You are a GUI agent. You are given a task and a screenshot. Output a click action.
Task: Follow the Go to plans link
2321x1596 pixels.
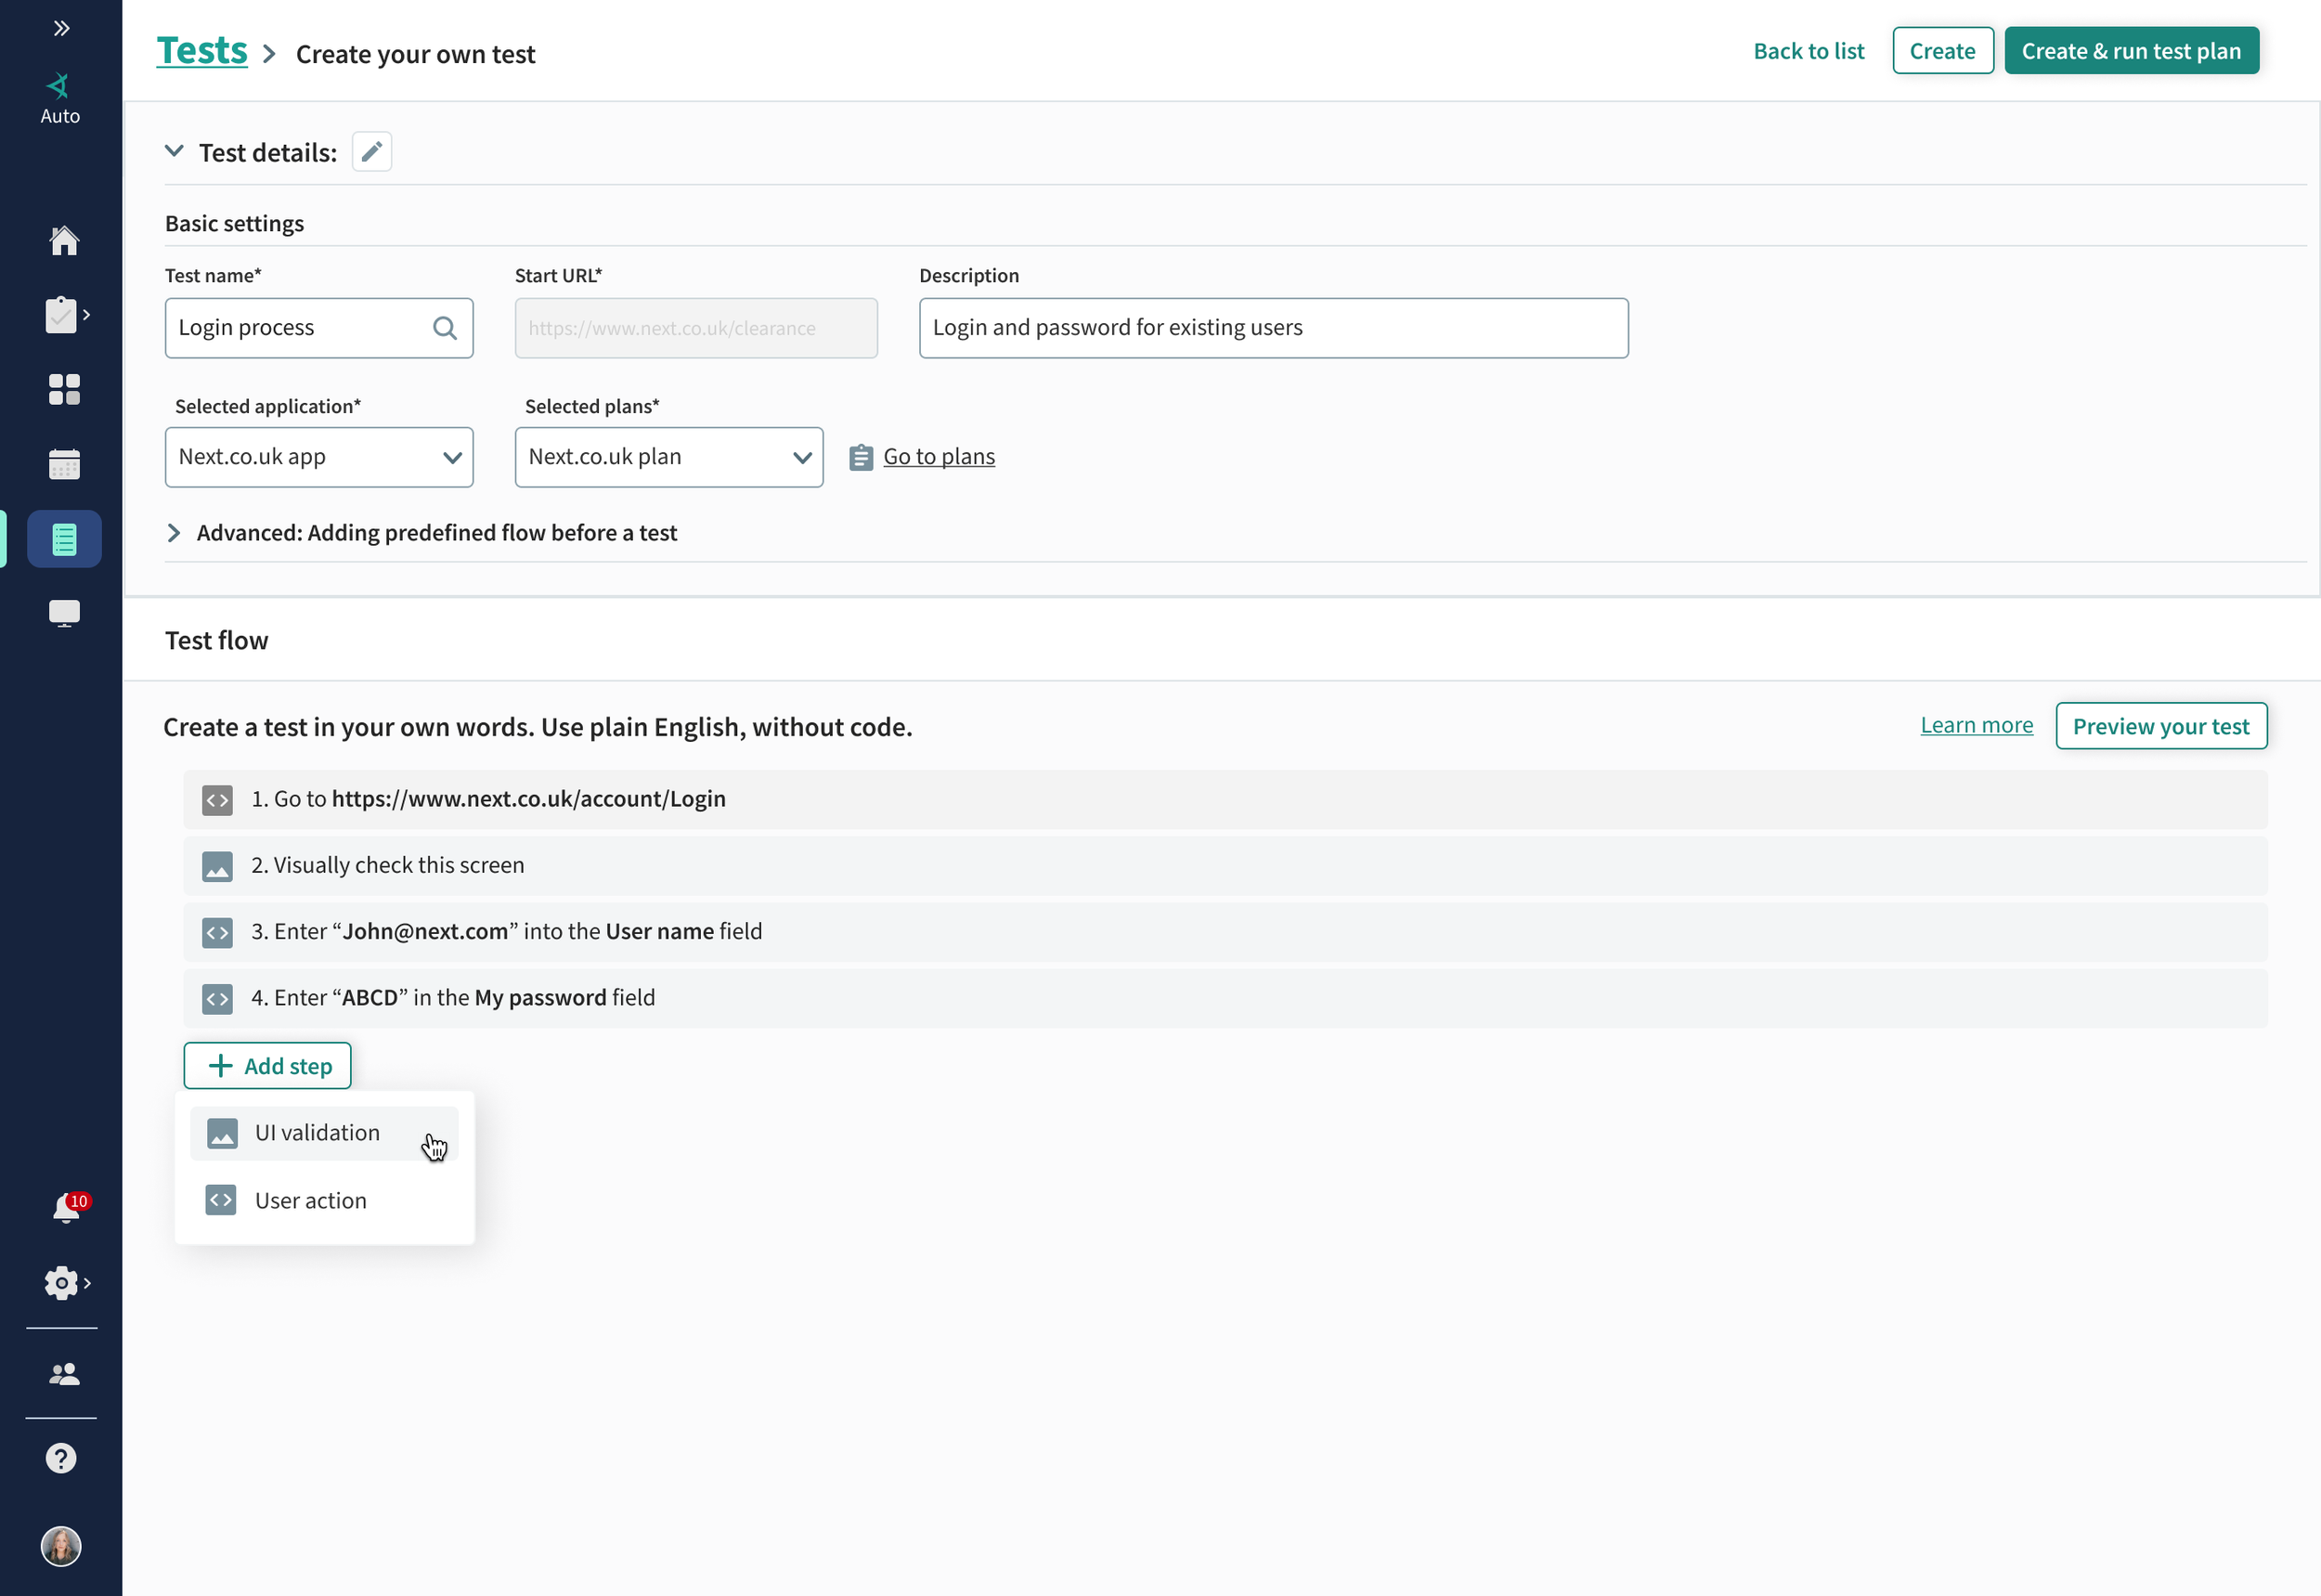939,456
